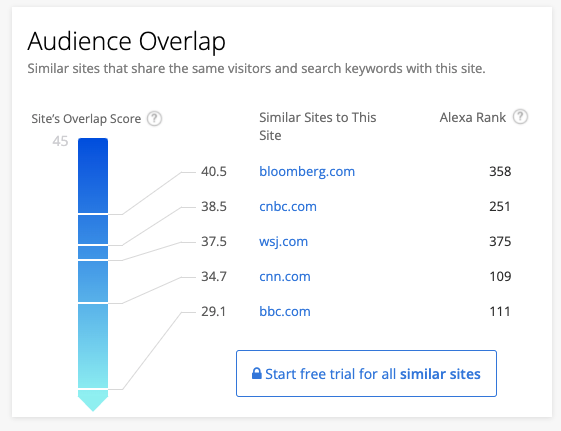Click the Site's Overlap Score label
The width and height of the screenshot is (561, 431).
pyautogui.click(x=86, y=119)
